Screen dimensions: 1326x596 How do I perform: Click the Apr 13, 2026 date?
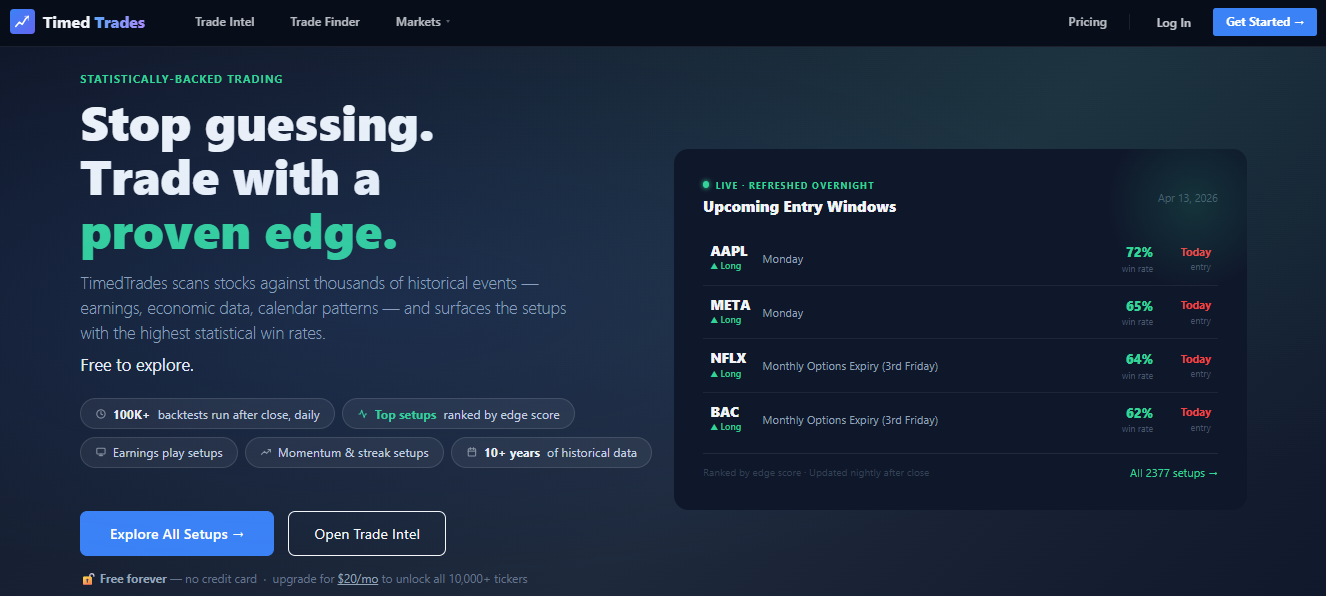(x=1188, y=198)
